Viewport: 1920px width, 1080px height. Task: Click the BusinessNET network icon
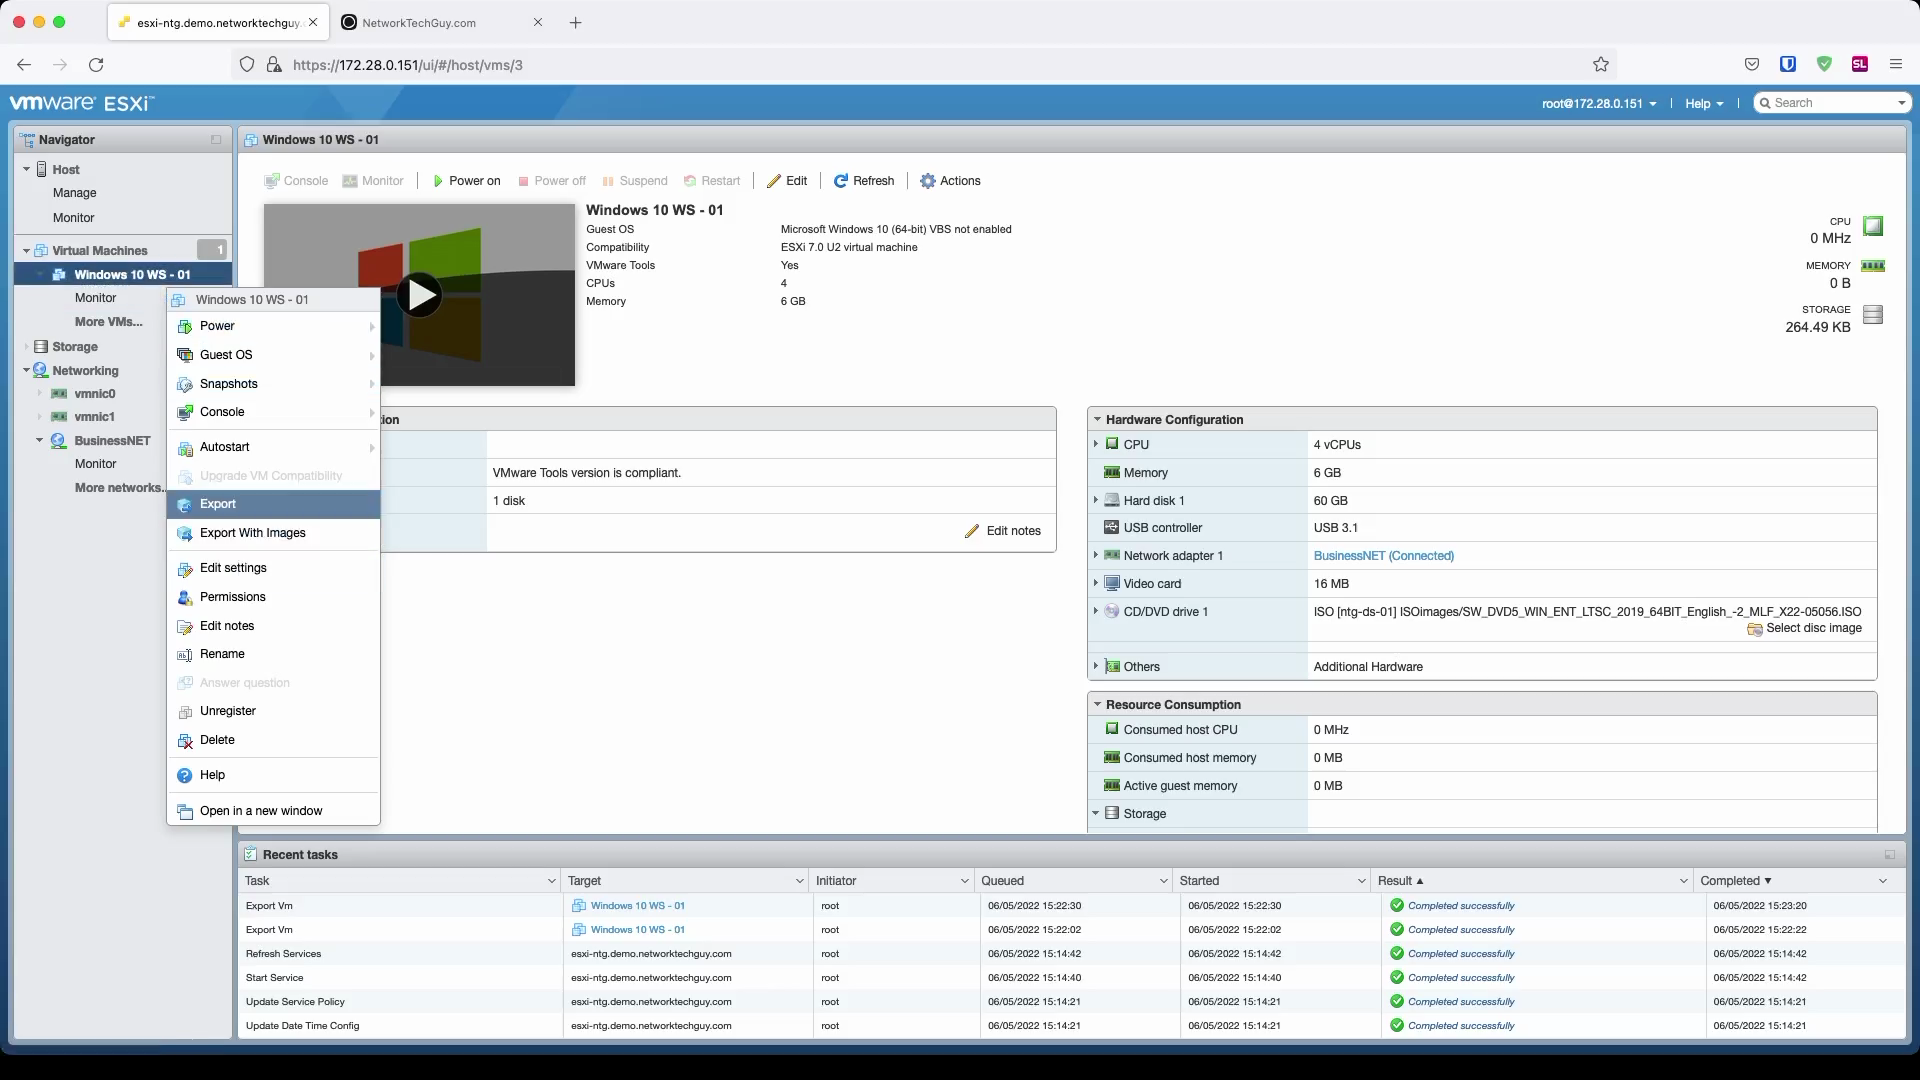(x=59, y=441)
